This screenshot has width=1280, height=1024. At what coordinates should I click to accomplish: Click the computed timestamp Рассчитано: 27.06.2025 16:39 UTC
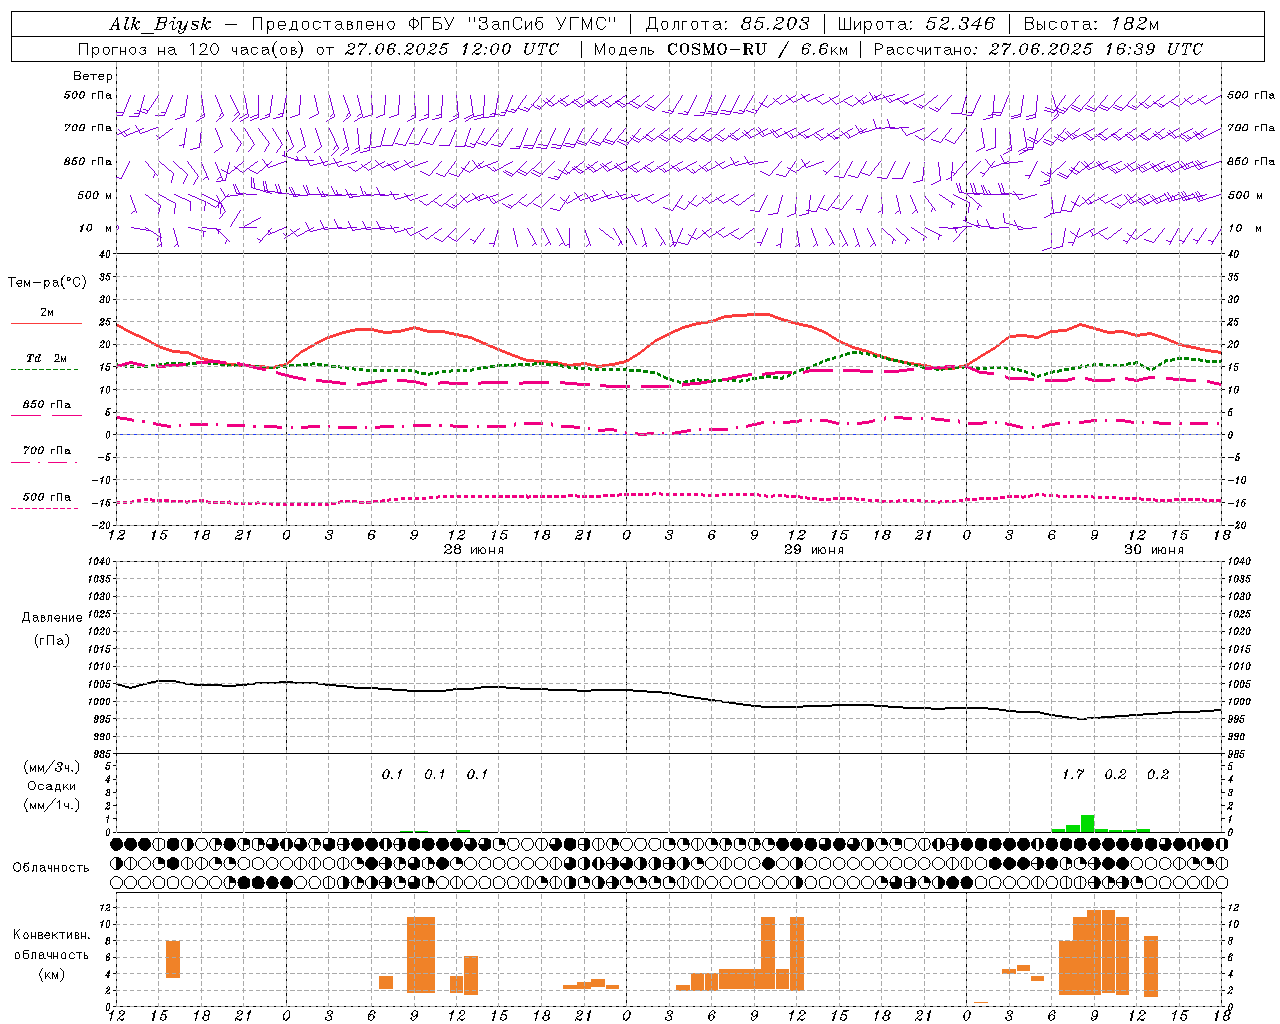(x=1038, y=49)
